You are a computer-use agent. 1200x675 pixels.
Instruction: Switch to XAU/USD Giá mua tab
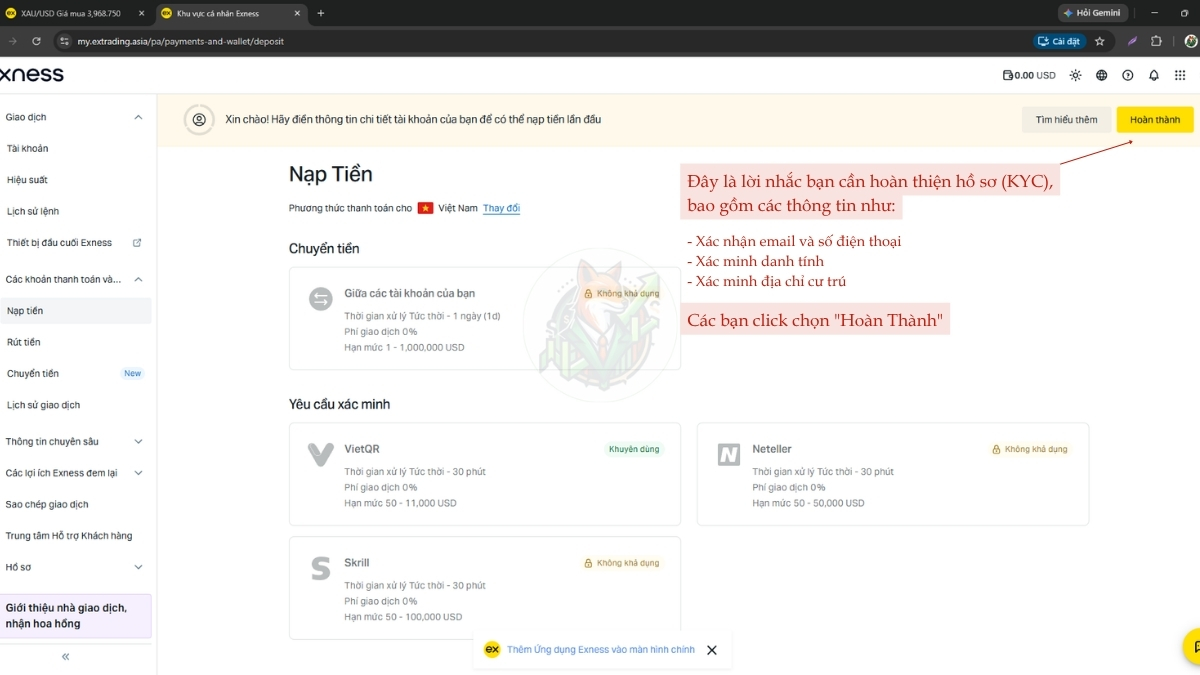tap(77, 13)
